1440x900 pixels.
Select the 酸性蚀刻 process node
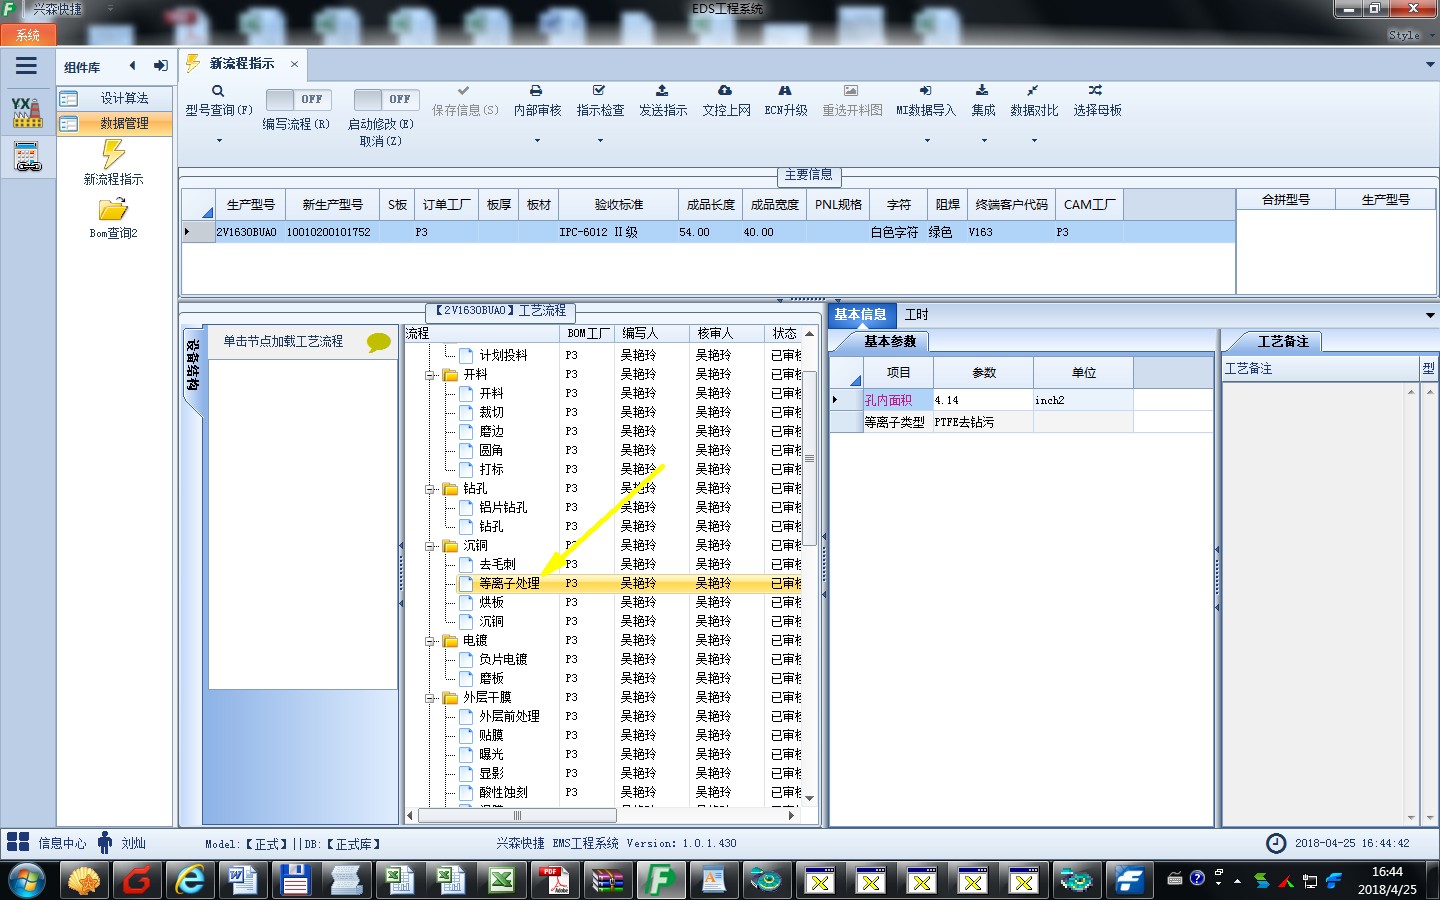[x=503, y=792]
